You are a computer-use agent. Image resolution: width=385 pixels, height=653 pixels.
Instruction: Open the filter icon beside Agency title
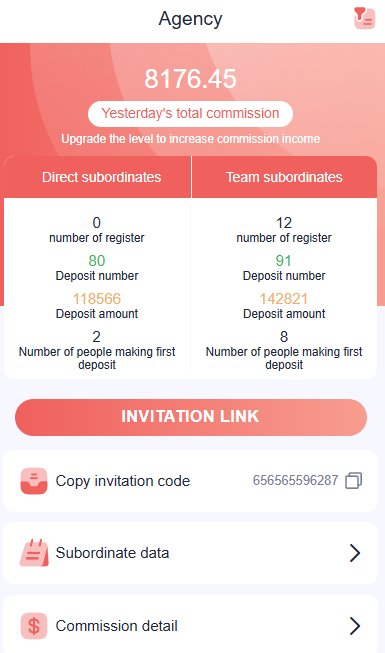click(365, 18)
